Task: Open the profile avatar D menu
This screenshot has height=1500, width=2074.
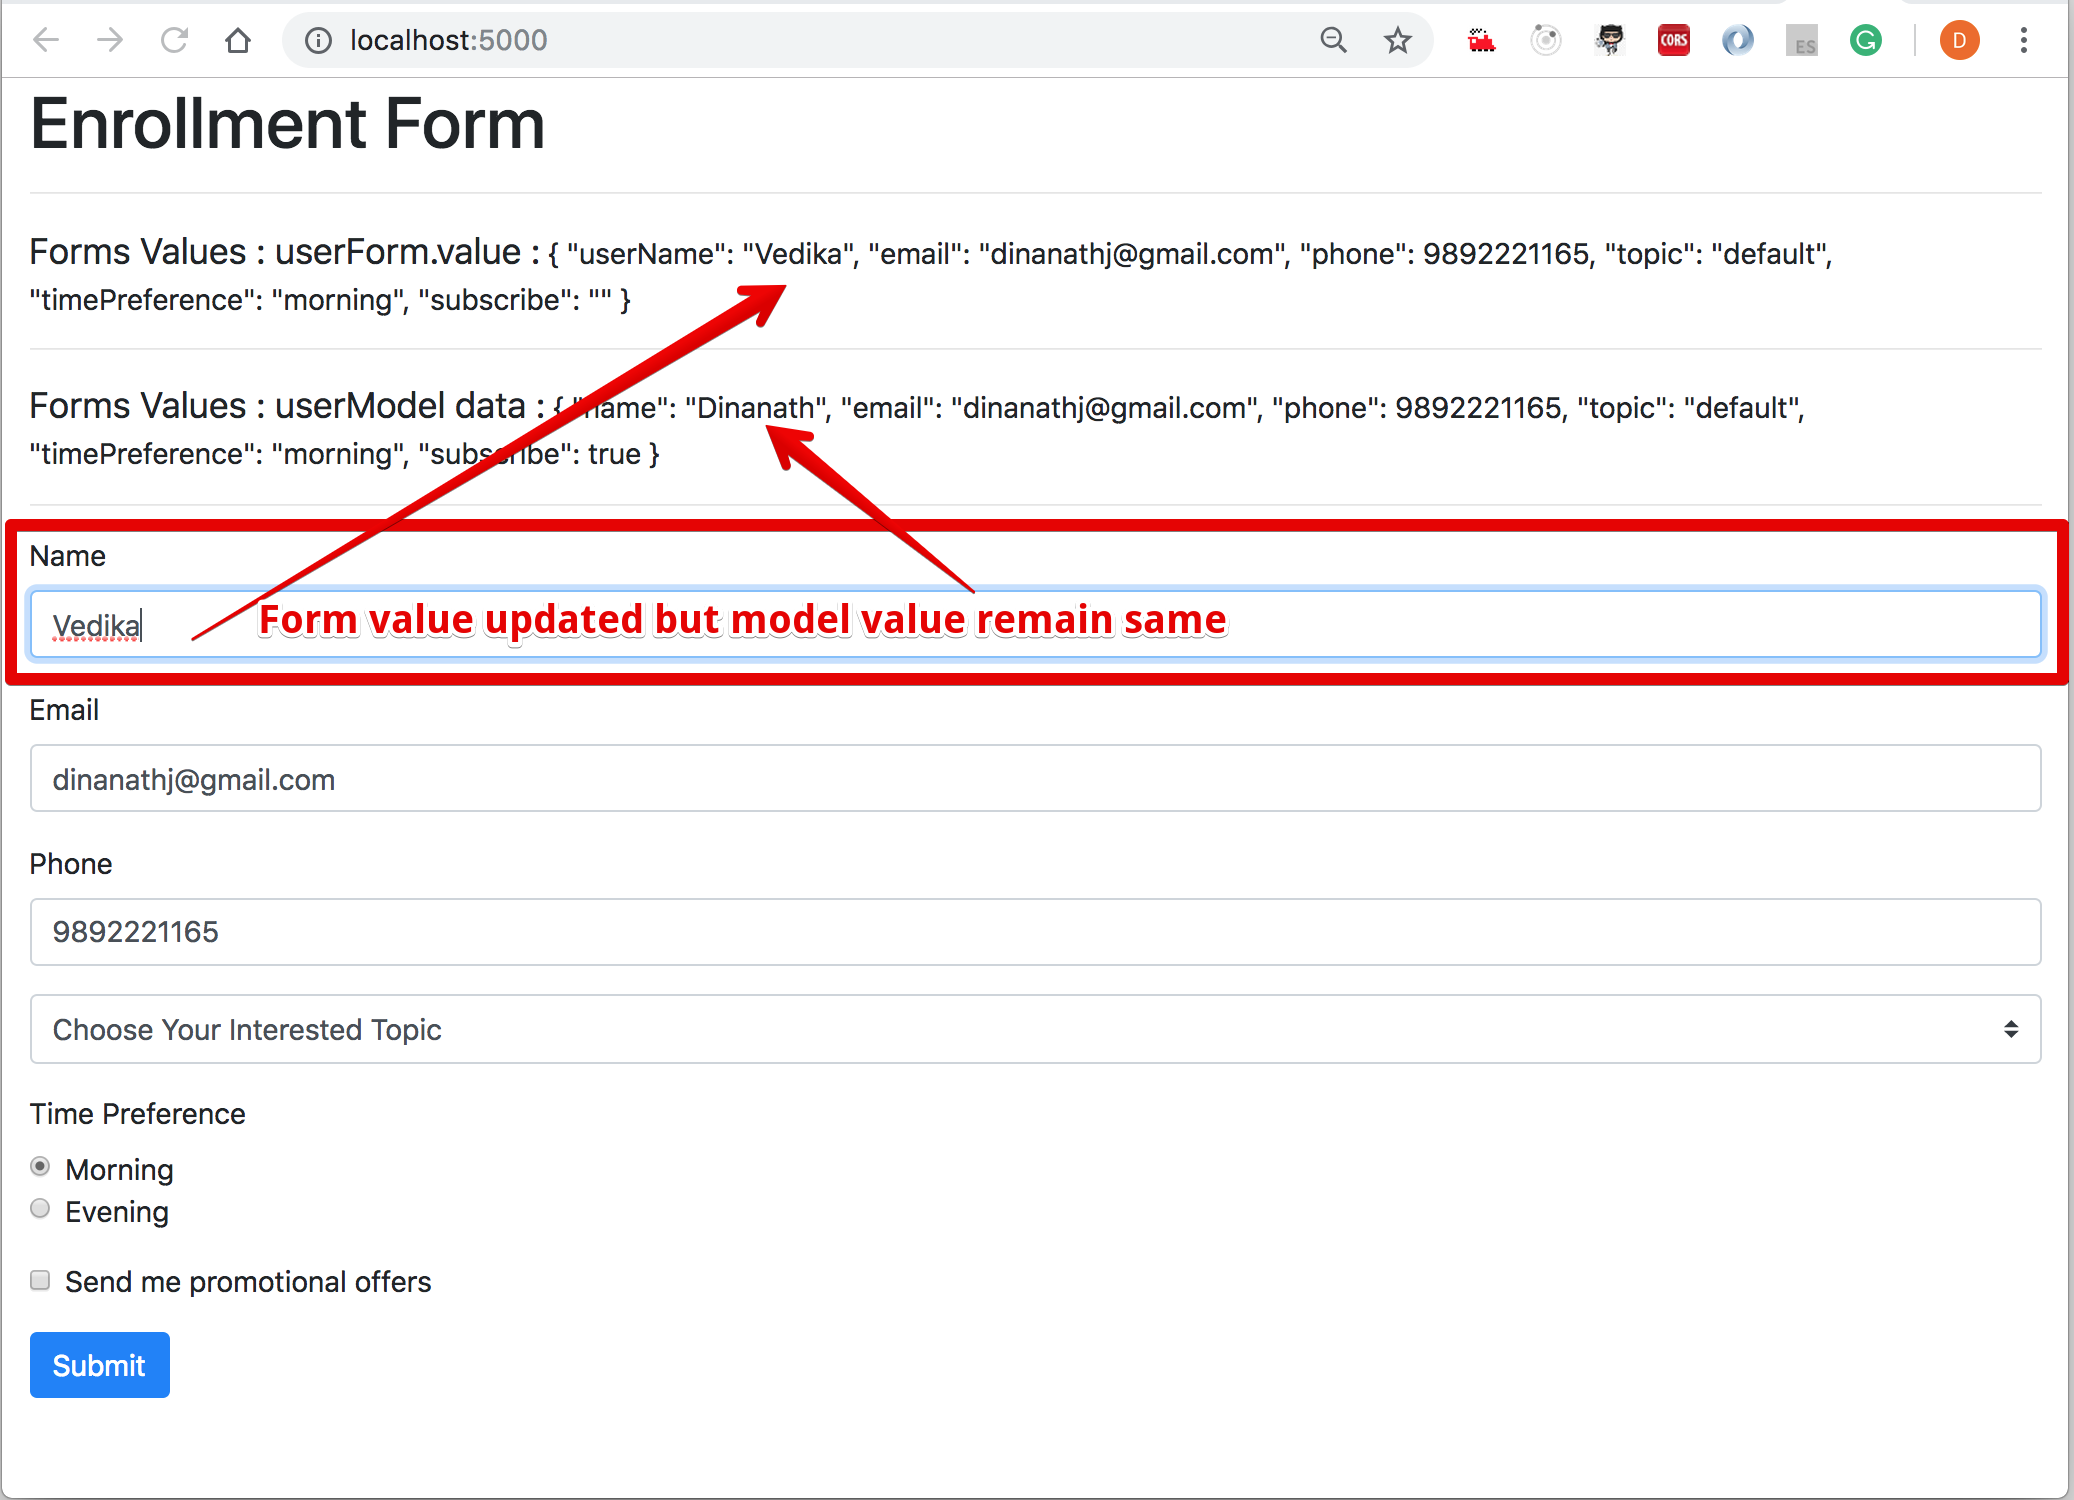Action: pyautogui.click(x=1959, y=40)
